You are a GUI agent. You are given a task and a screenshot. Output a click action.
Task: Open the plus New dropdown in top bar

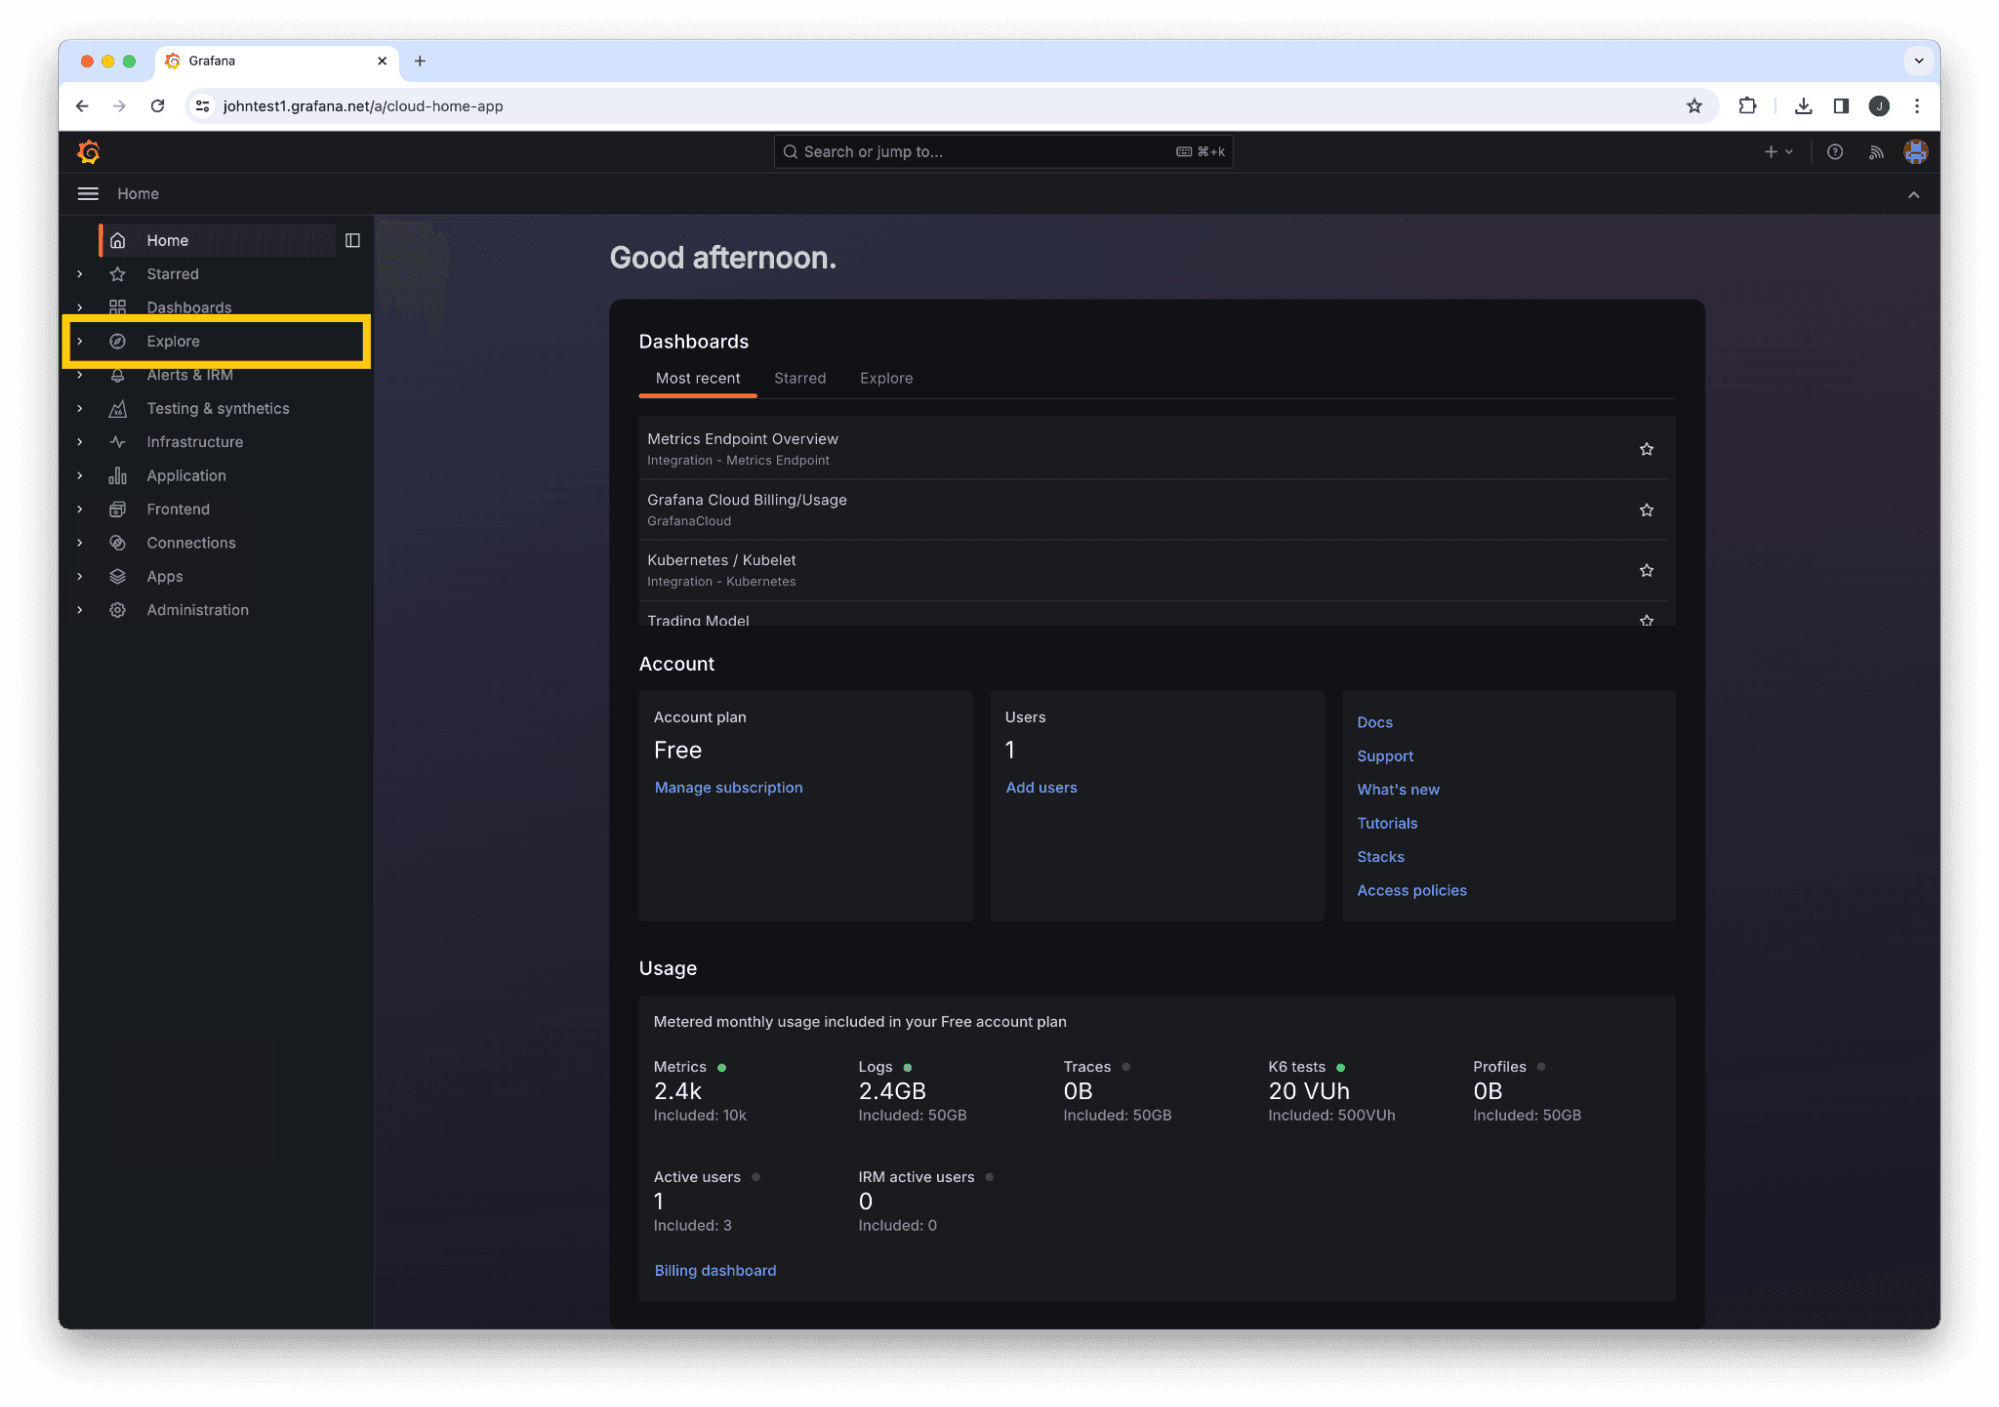click(1778, 152)
